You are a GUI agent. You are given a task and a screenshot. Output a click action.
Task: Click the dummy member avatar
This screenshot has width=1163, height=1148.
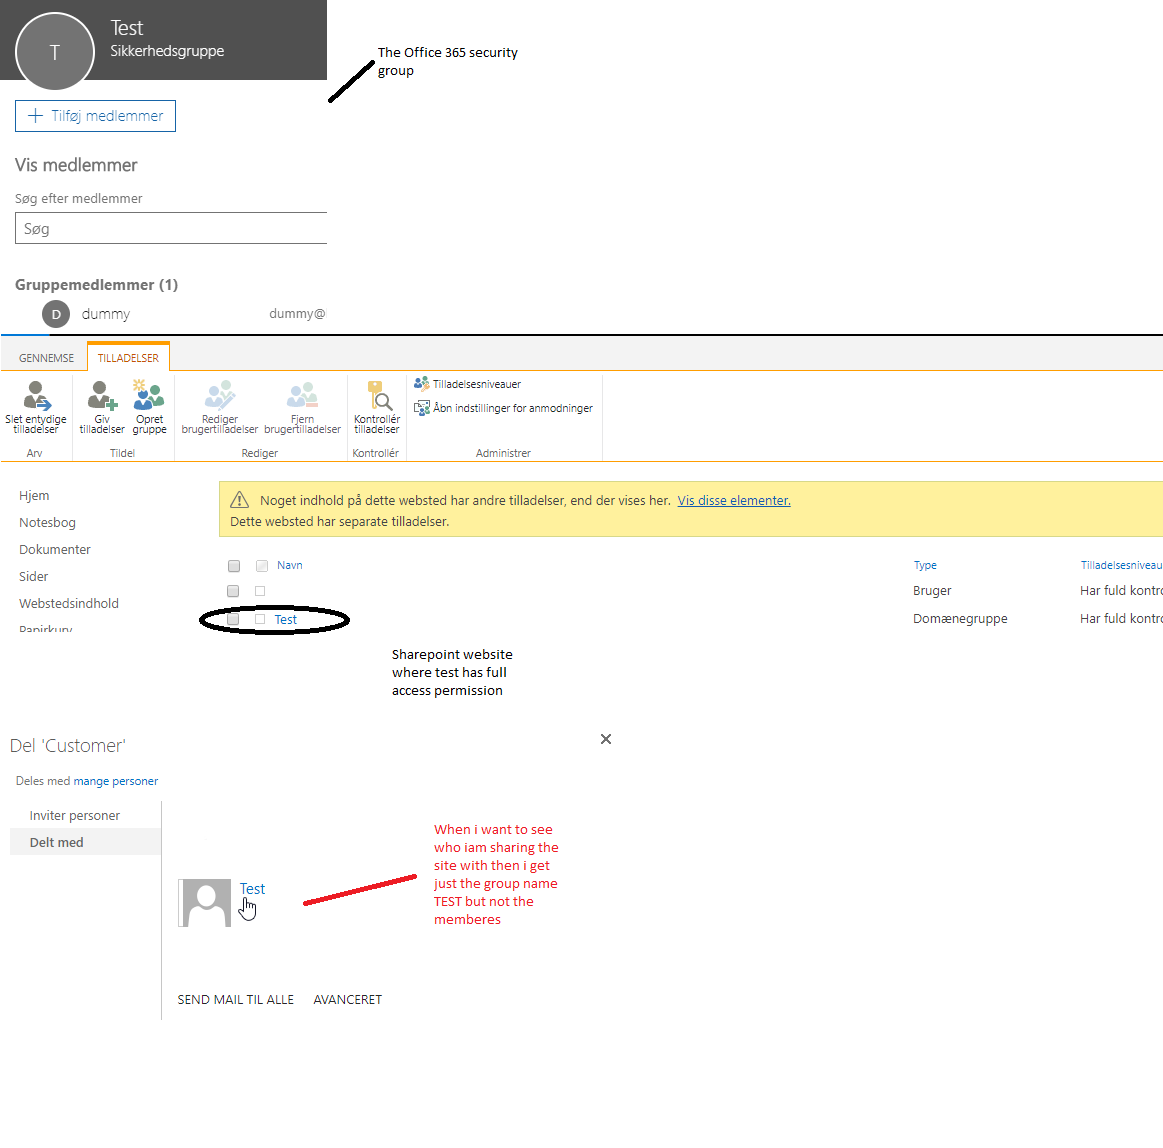[x=56, y=313]
